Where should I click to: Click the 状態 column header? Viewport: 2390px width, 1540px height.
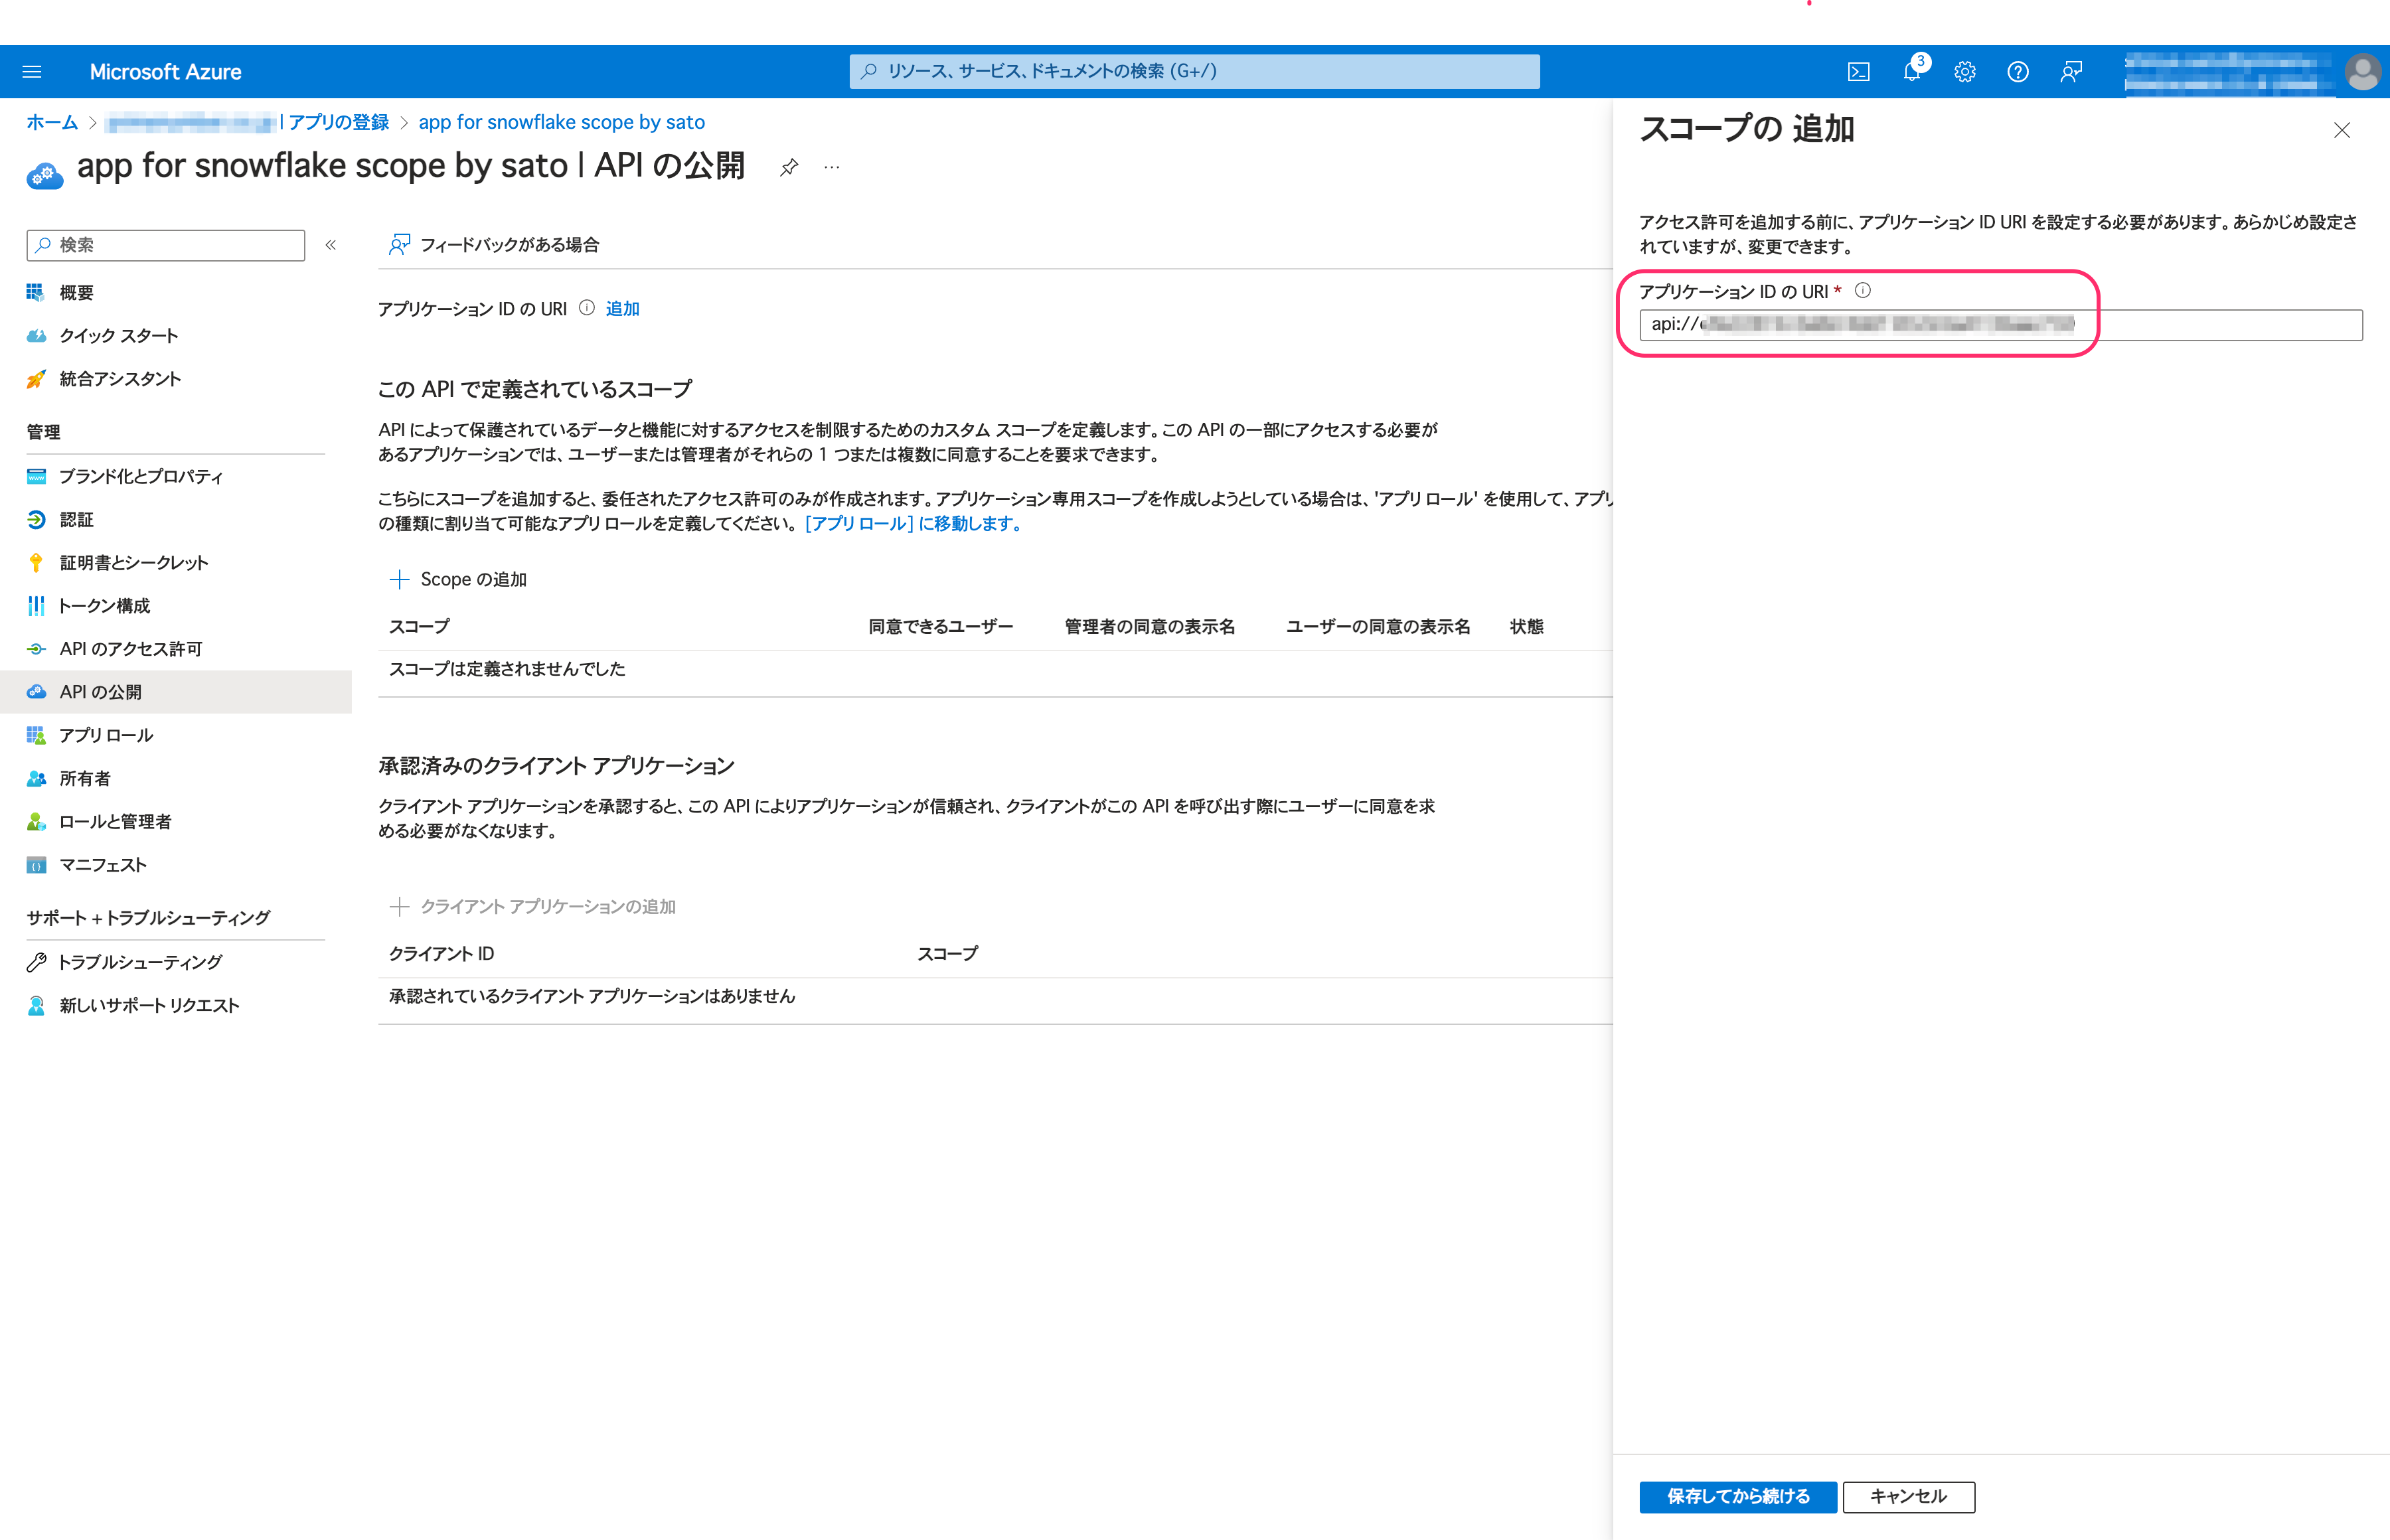pos(1526,627)
